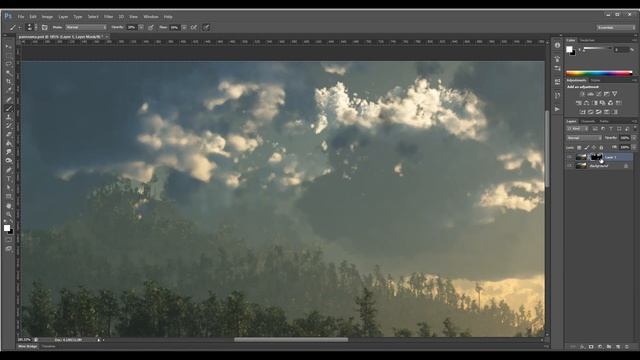
Task: Toggle lock image pixels
Action: pos(587,147)
